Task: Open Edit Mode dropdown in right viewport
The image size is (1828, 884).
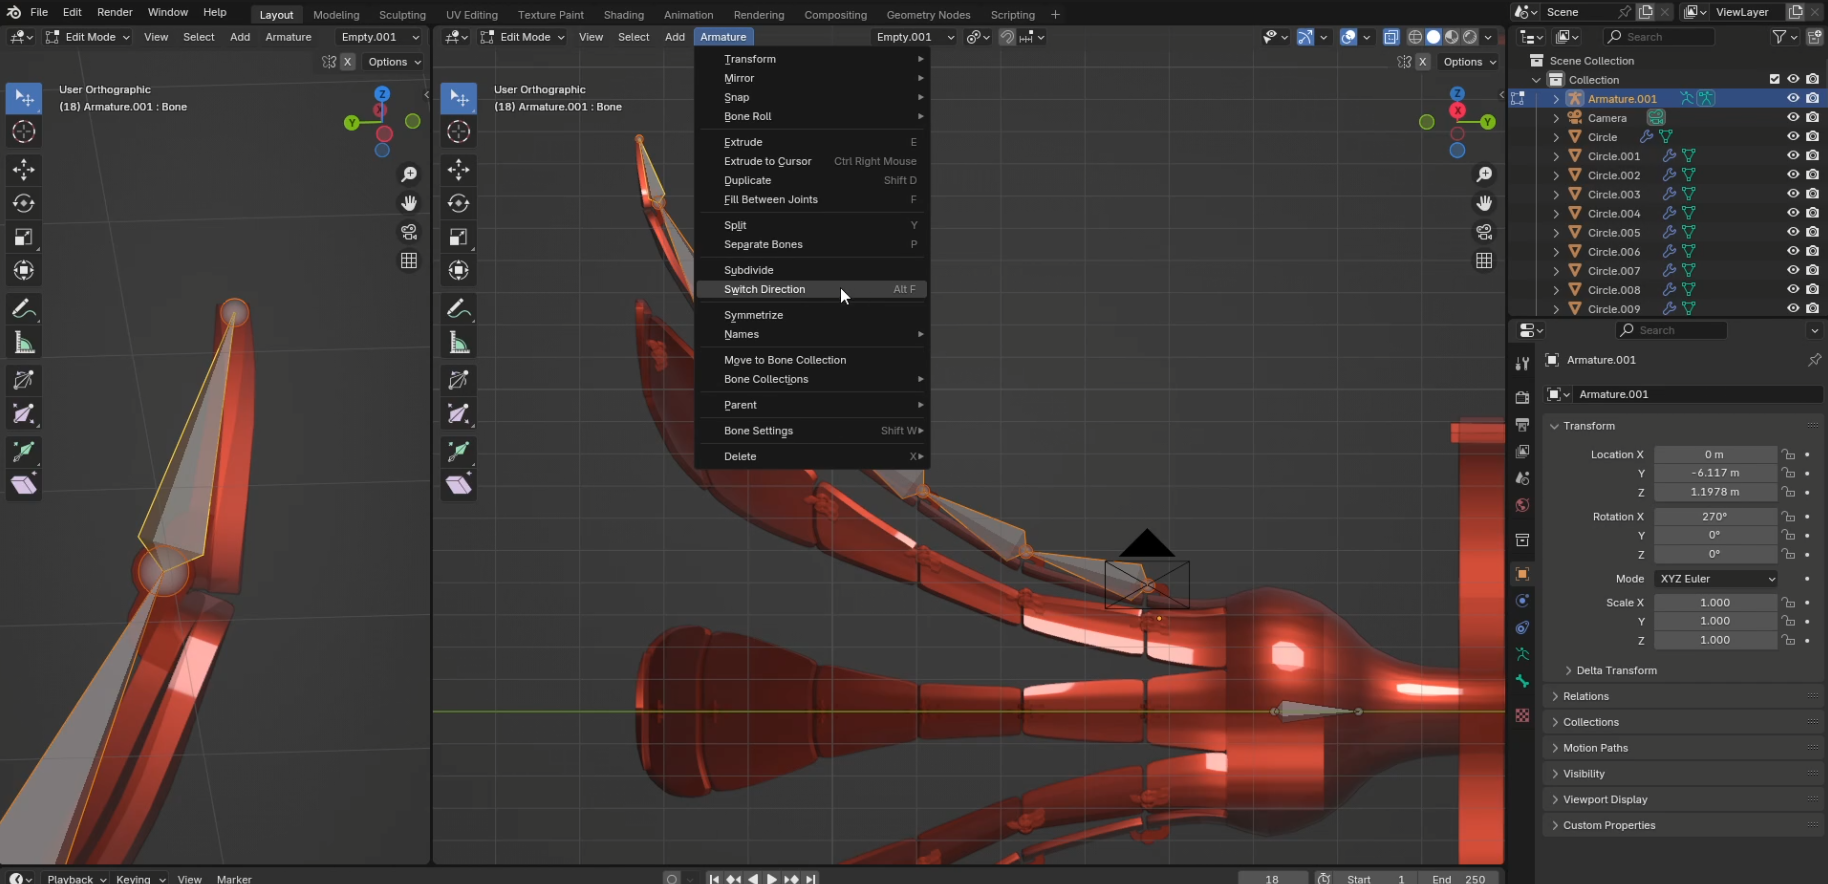Action: point(522,37)
